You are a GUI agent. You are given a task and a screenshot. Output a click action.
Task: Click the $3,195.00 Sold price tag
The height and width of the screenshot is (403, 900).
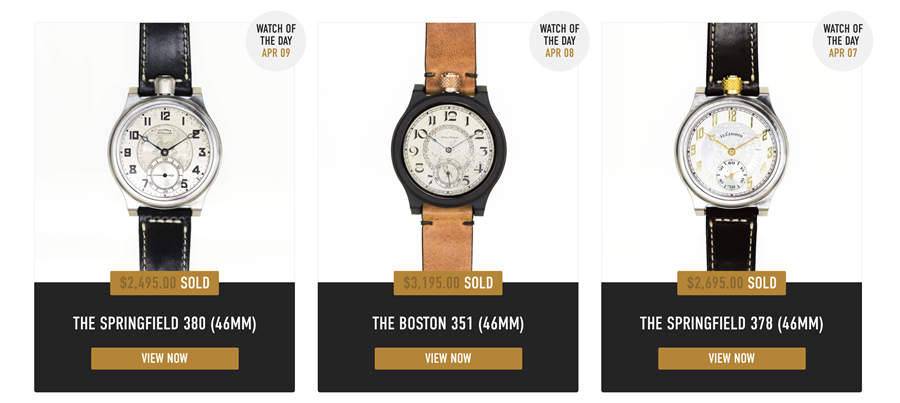(448, 283)
